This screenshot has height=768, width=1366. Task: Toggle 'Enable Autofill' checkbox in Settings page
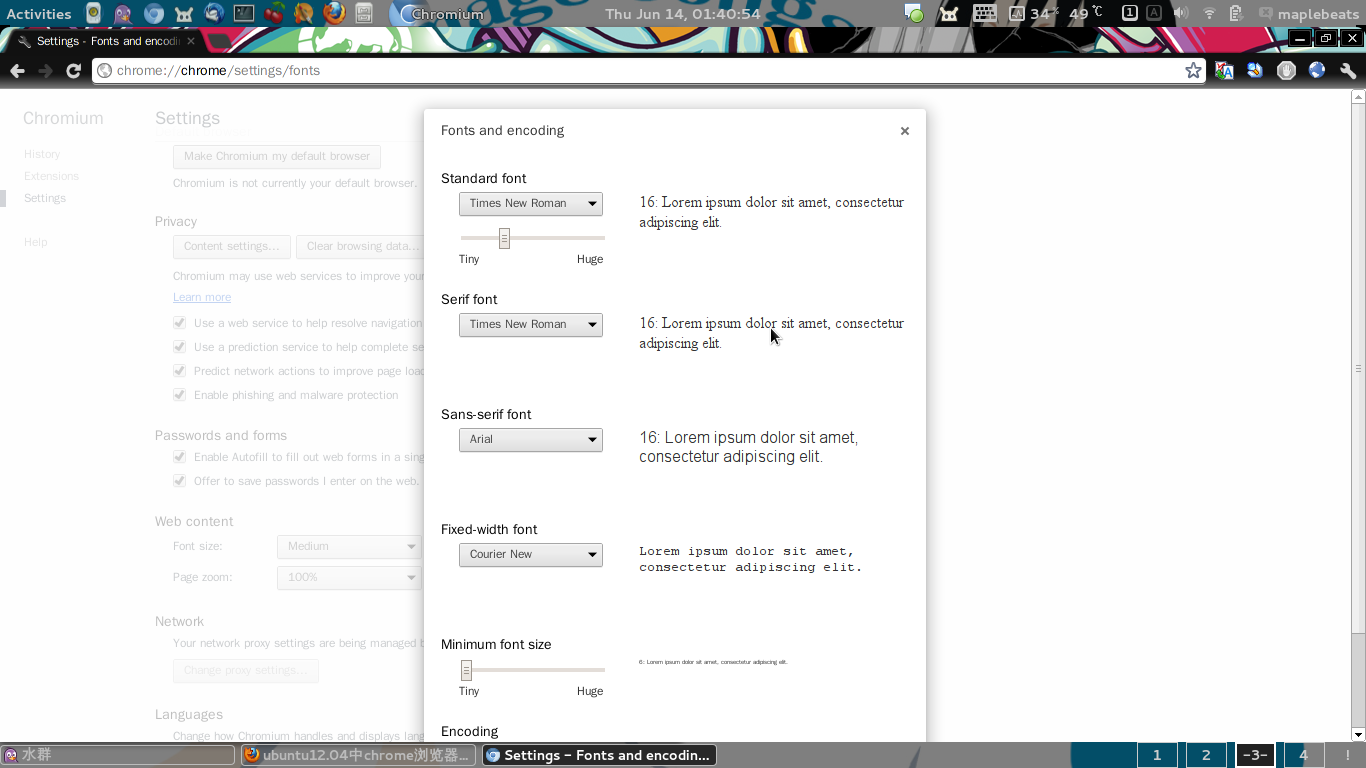click(180, 457)
